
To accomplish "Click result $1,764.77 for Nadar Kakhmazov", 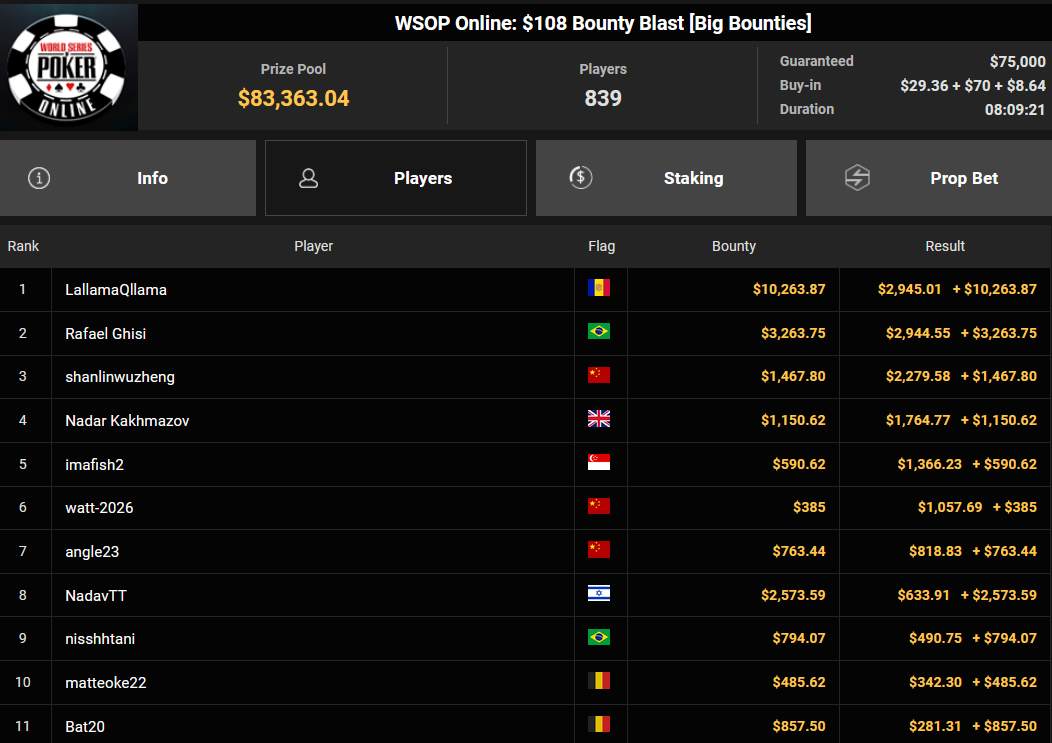I will tap(918, 420).
